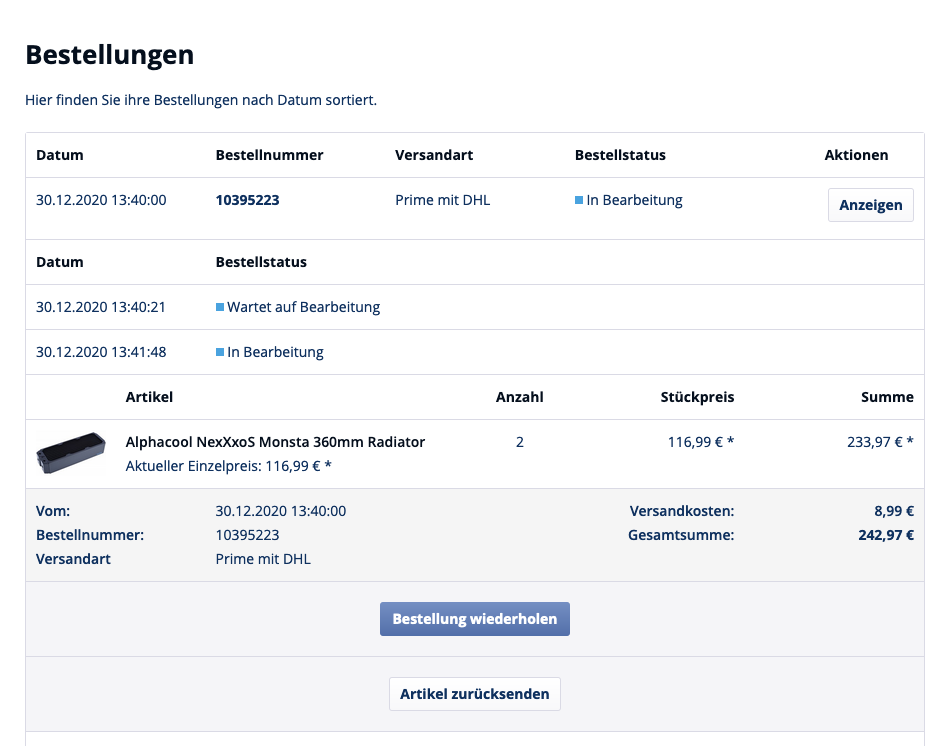The width and height of the screenshot is (947, 746).
Task: Click status square next to Wartet auf Bearbeitung
Action: click(220, 307)
